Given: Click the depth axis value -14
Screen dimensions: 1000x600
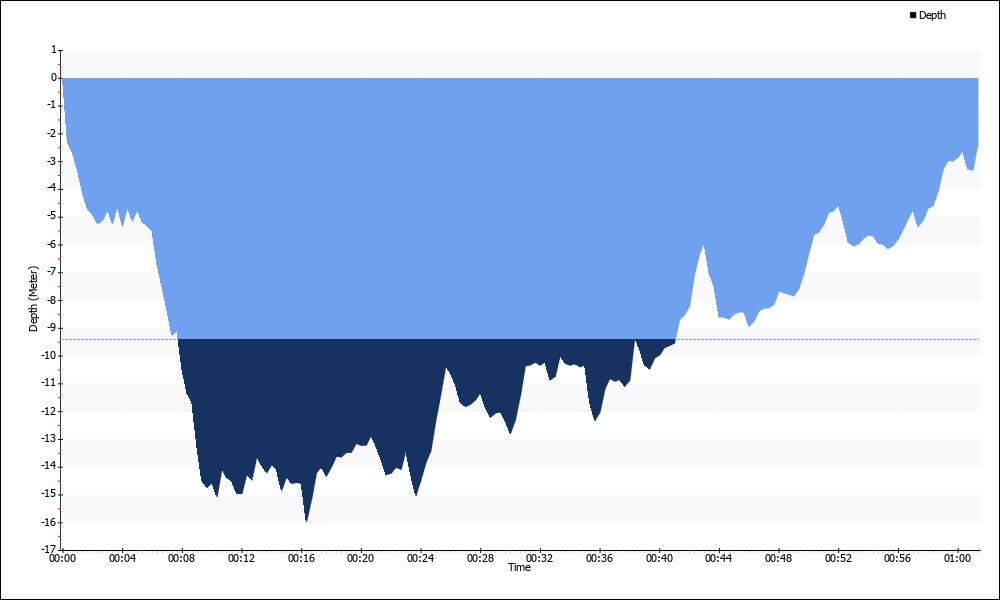Looking at the screenshot, I should [50, 467].
